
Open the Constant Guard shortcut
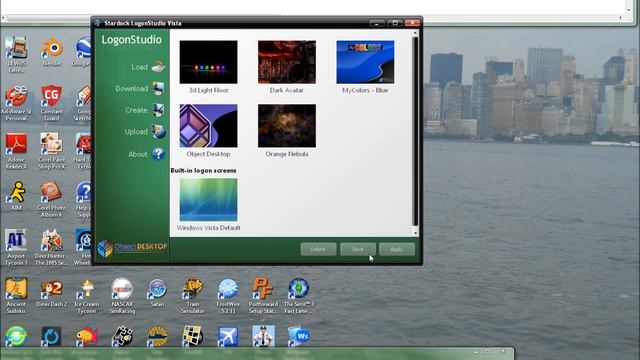51,103
